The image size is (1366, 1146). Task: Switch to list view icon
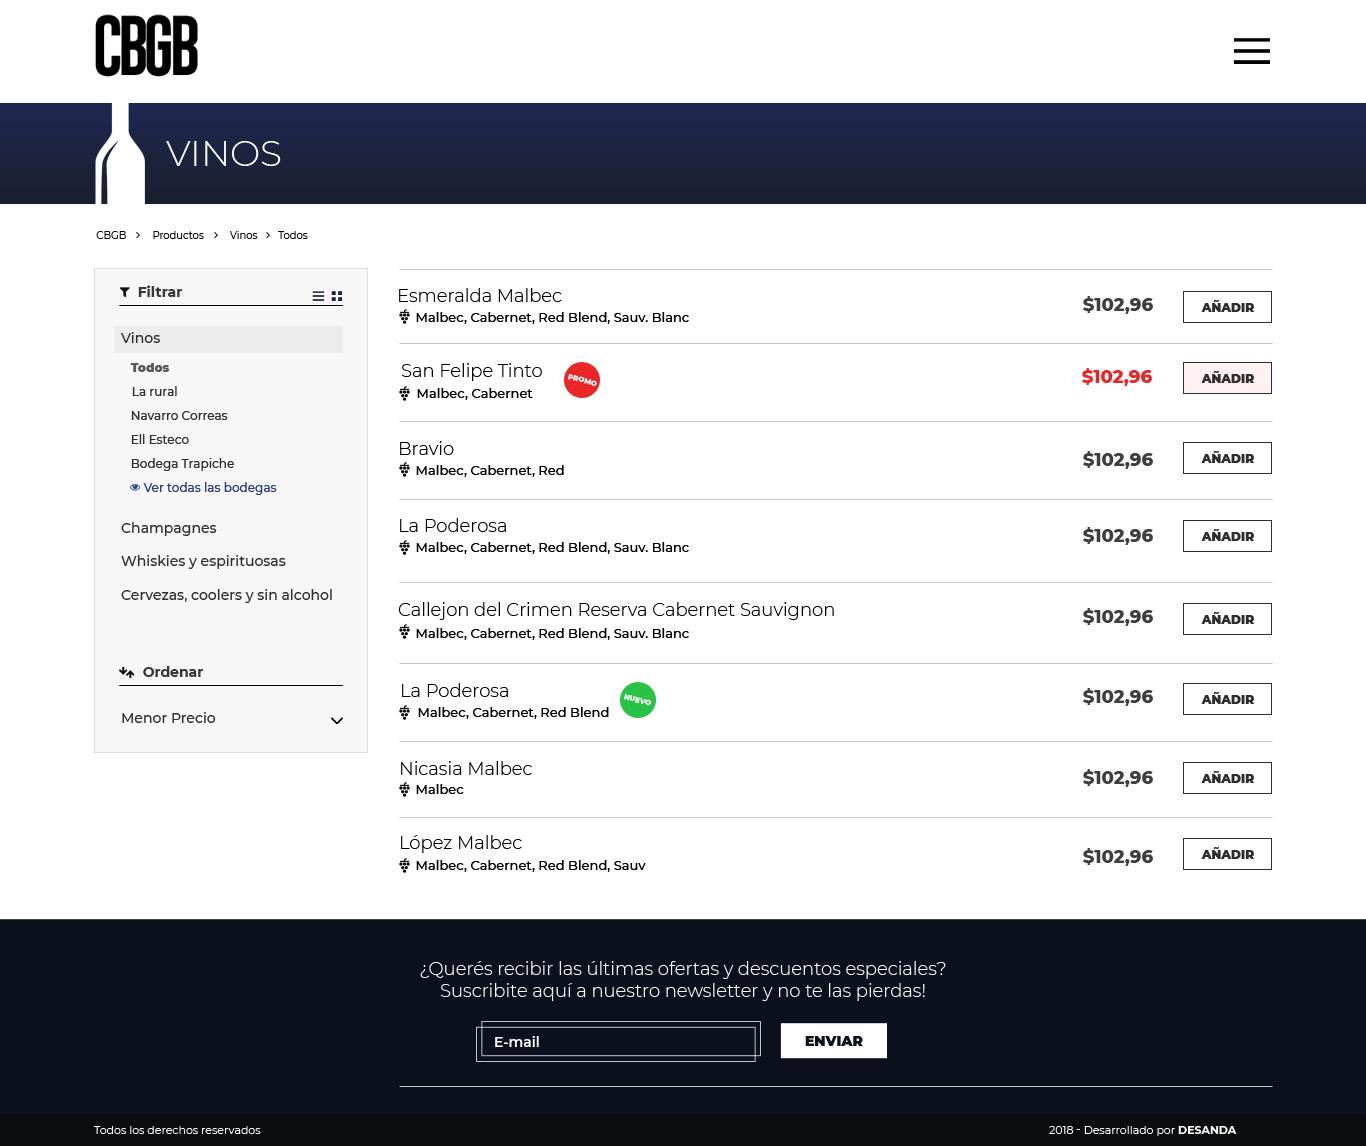318,296
